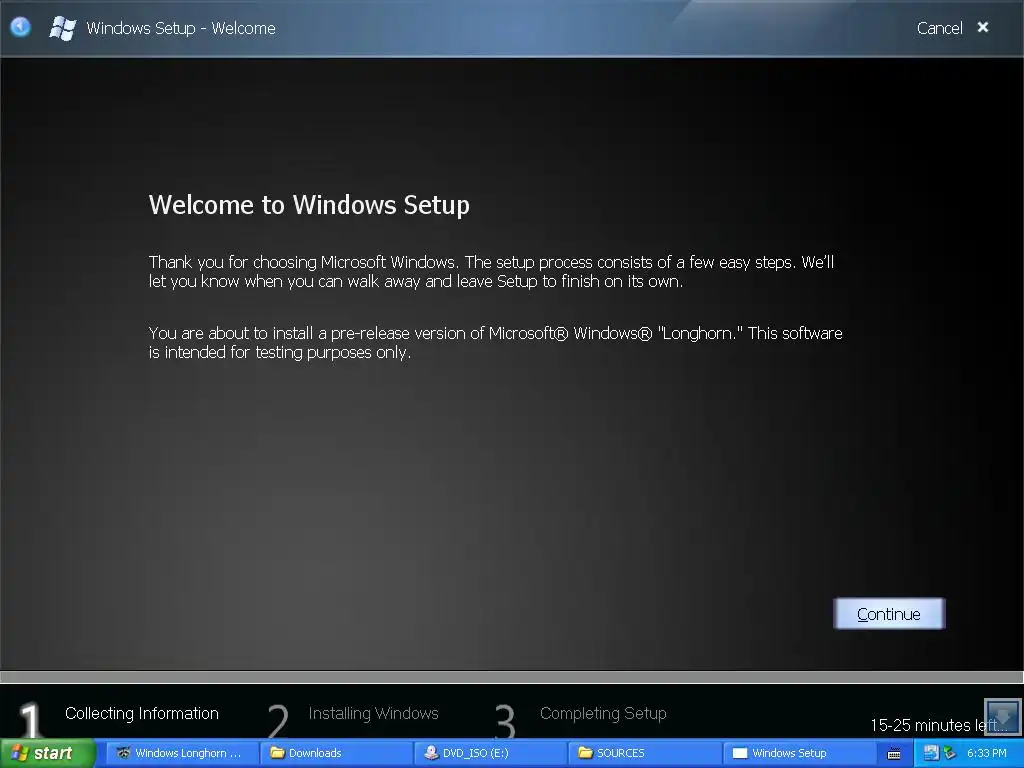Click the Completing Setup step label
1024x768 pixels.
[603, 713]
